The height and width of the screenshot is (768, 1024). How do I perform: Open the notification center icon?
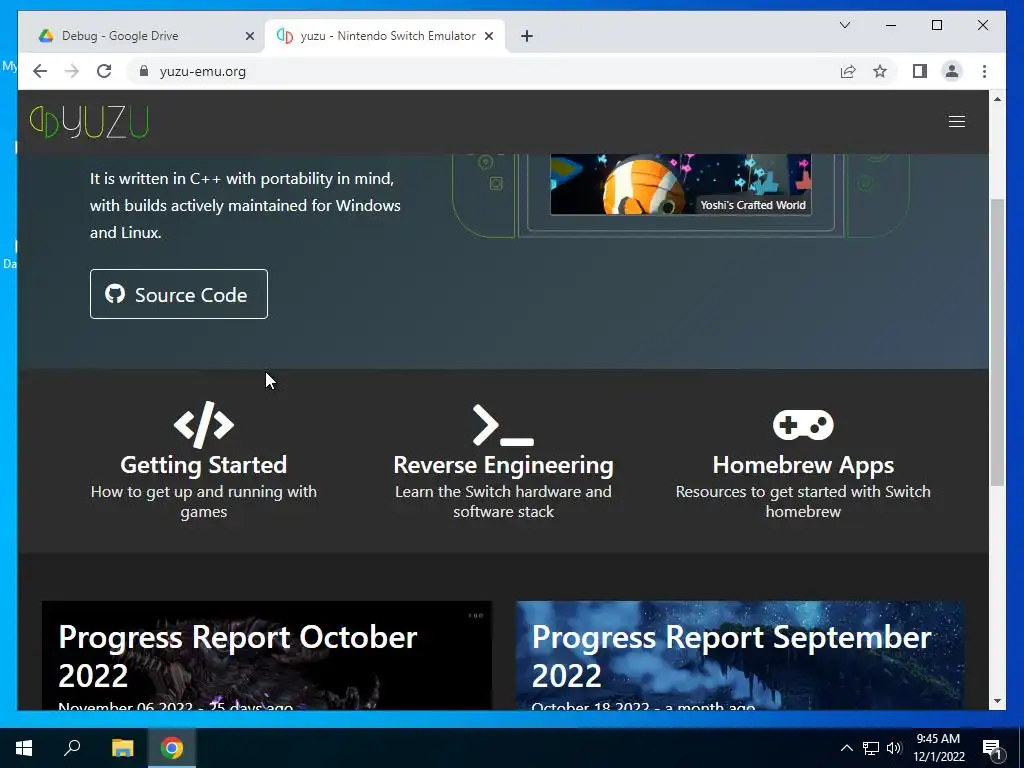992,748
